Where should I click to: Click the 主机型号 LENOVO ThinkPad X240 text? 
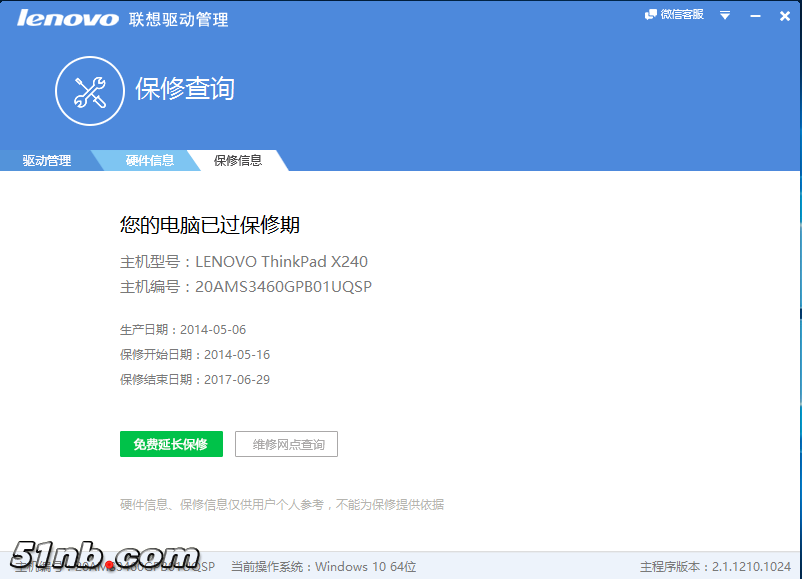point(244,262)
